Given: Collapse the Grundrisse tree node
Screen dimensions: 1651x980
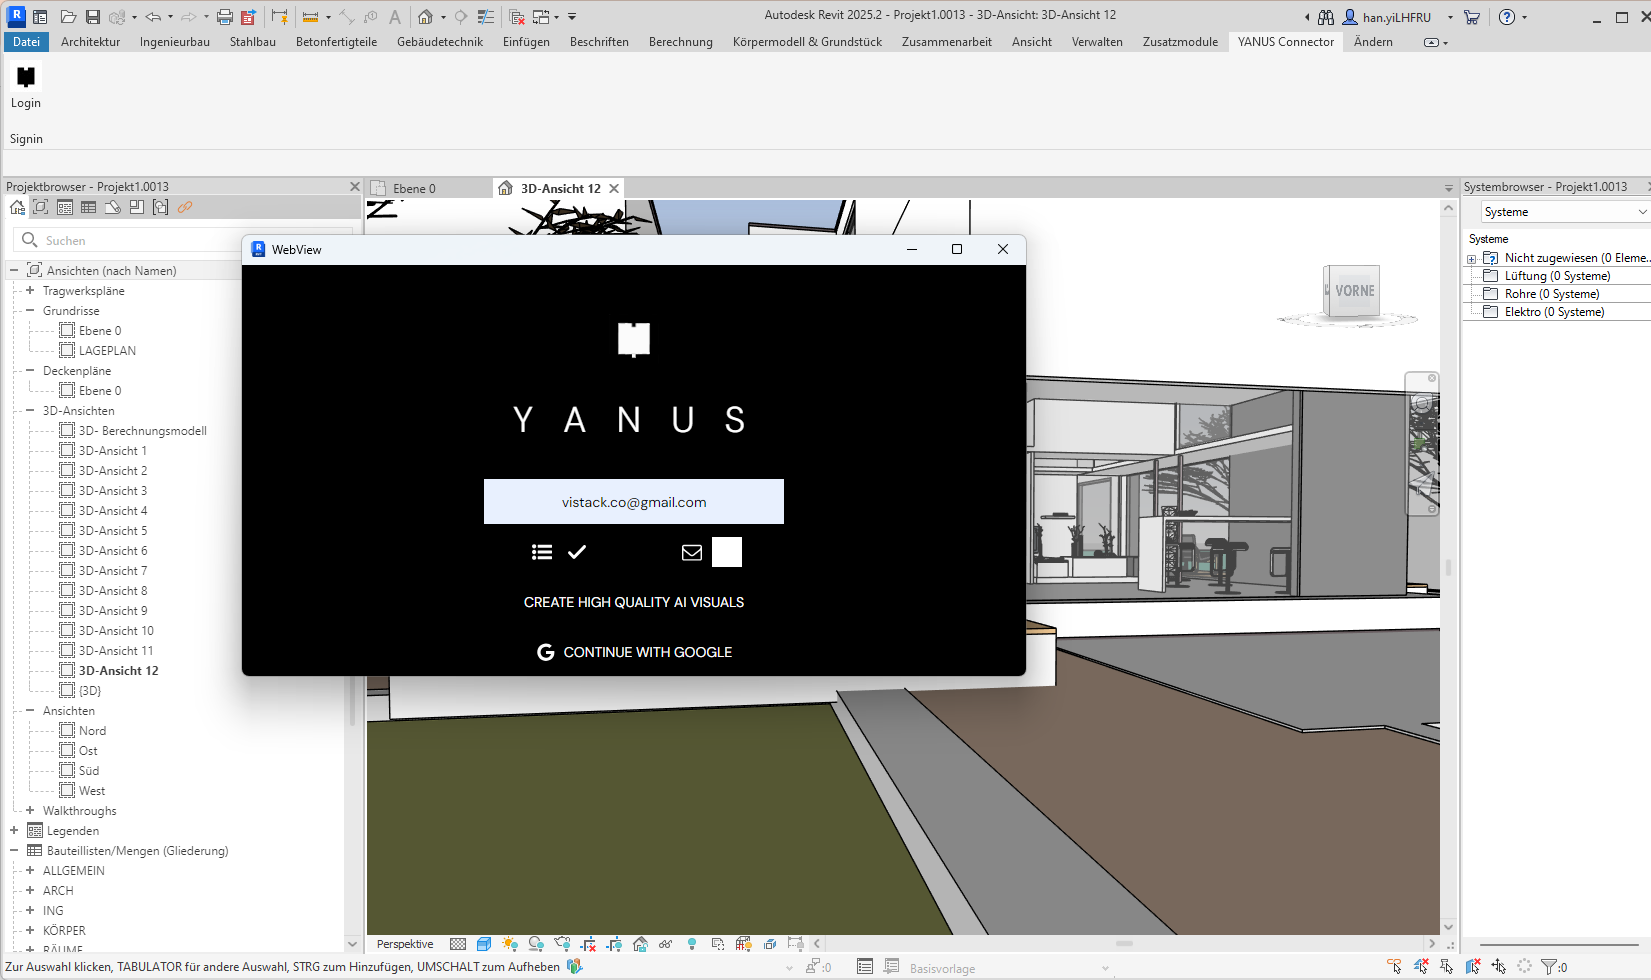Looking at the screenshot, I should (x=30, y=311).
